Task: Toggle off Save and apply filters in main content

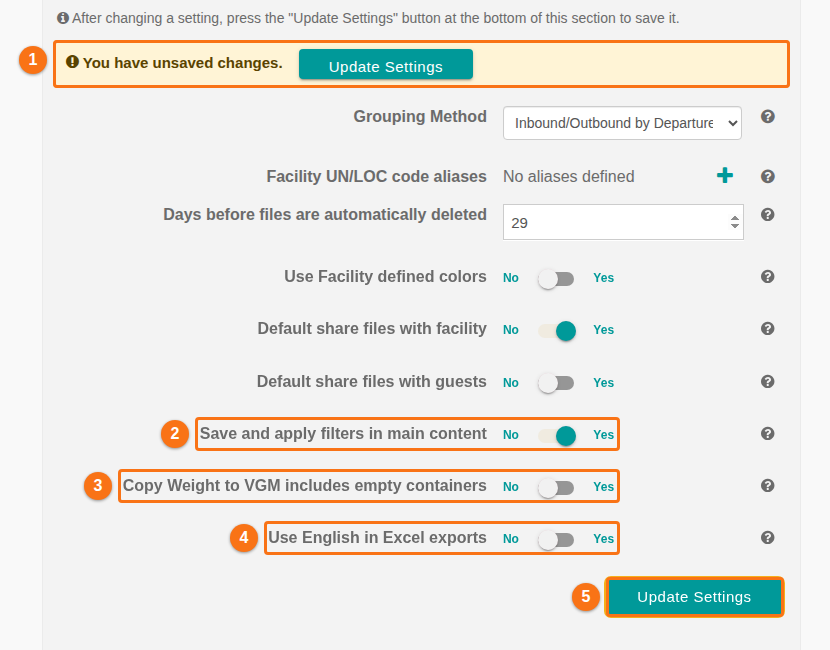Action: coord(557,436)
